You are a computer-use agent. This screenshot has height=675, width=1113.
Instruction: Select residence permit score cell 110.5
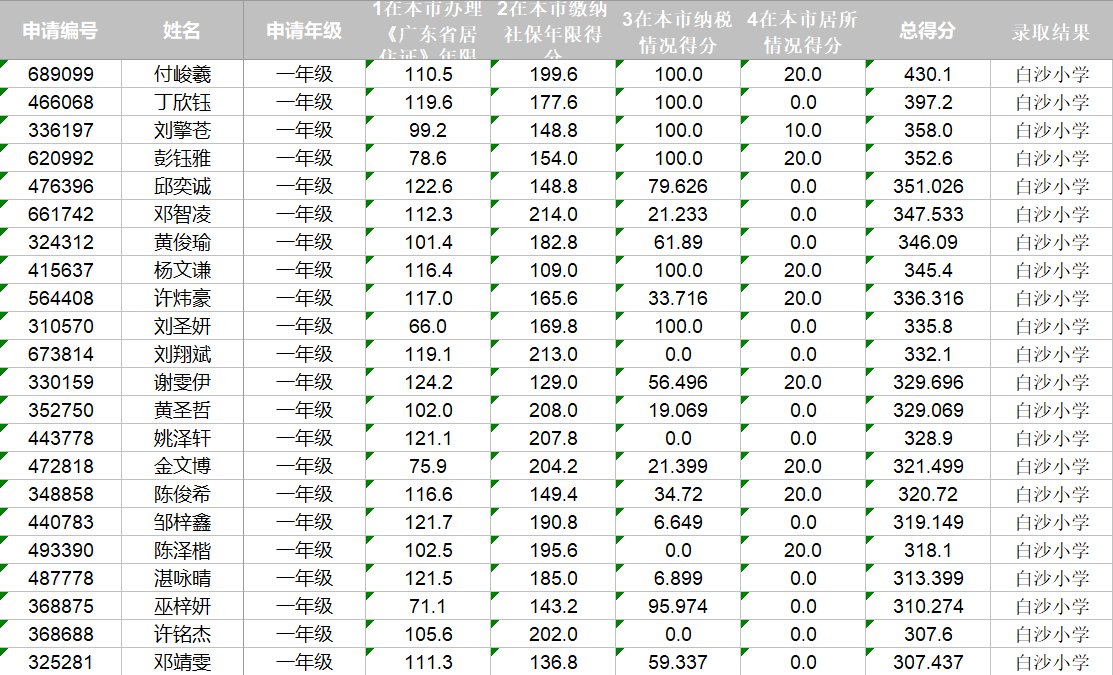pos(428,74)
